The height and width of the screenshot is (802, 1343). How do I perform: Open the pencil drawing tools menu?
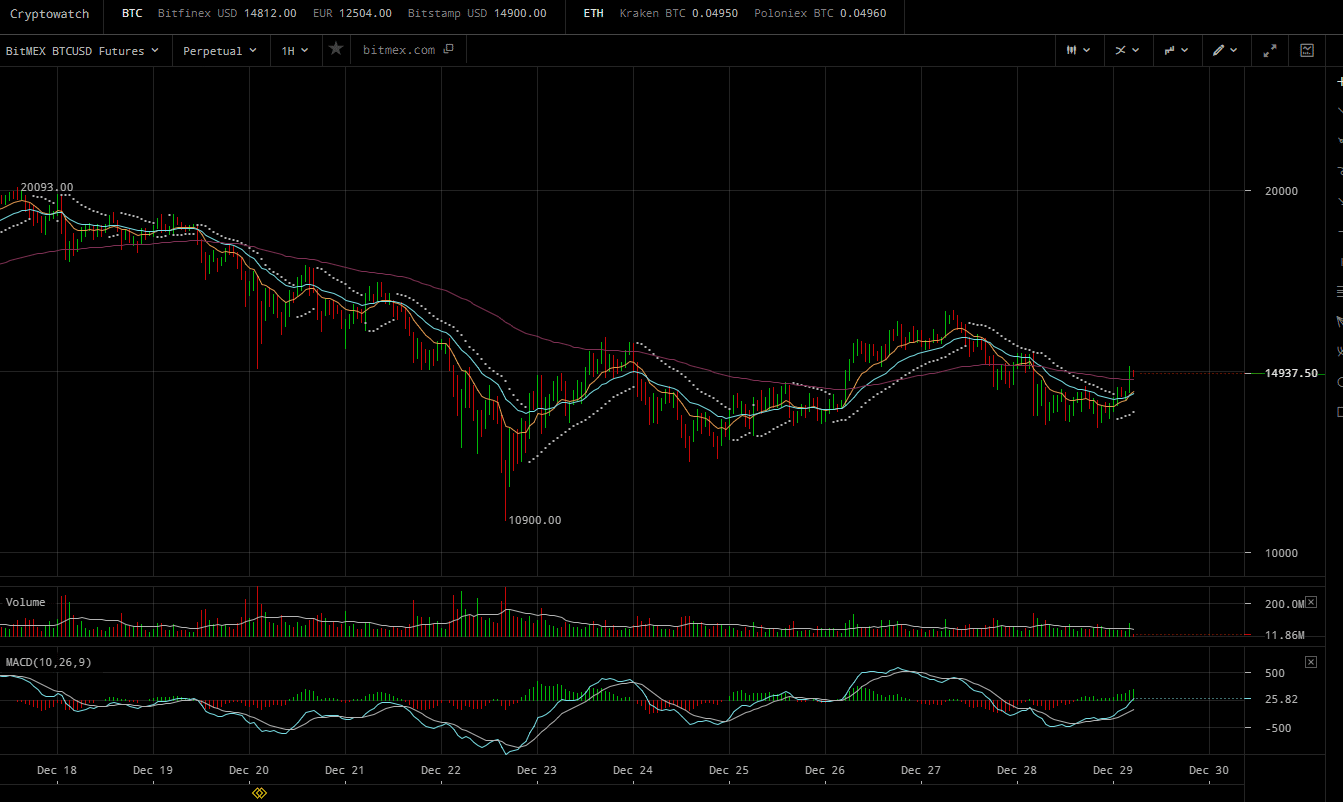coord(1225,50)
